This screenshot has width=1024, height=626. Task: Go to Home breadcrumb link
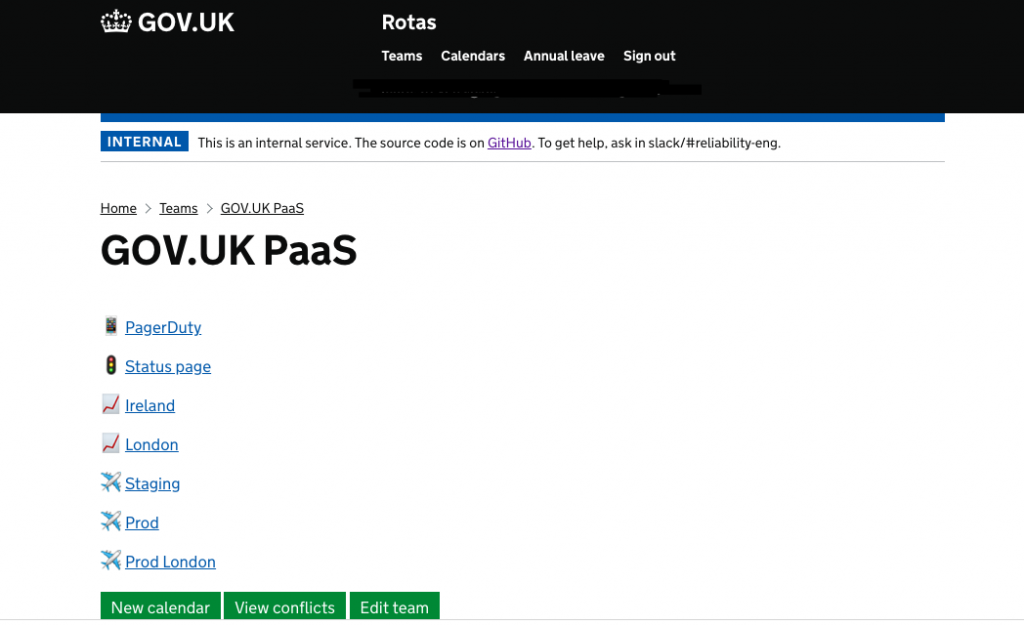pos(118,208)
